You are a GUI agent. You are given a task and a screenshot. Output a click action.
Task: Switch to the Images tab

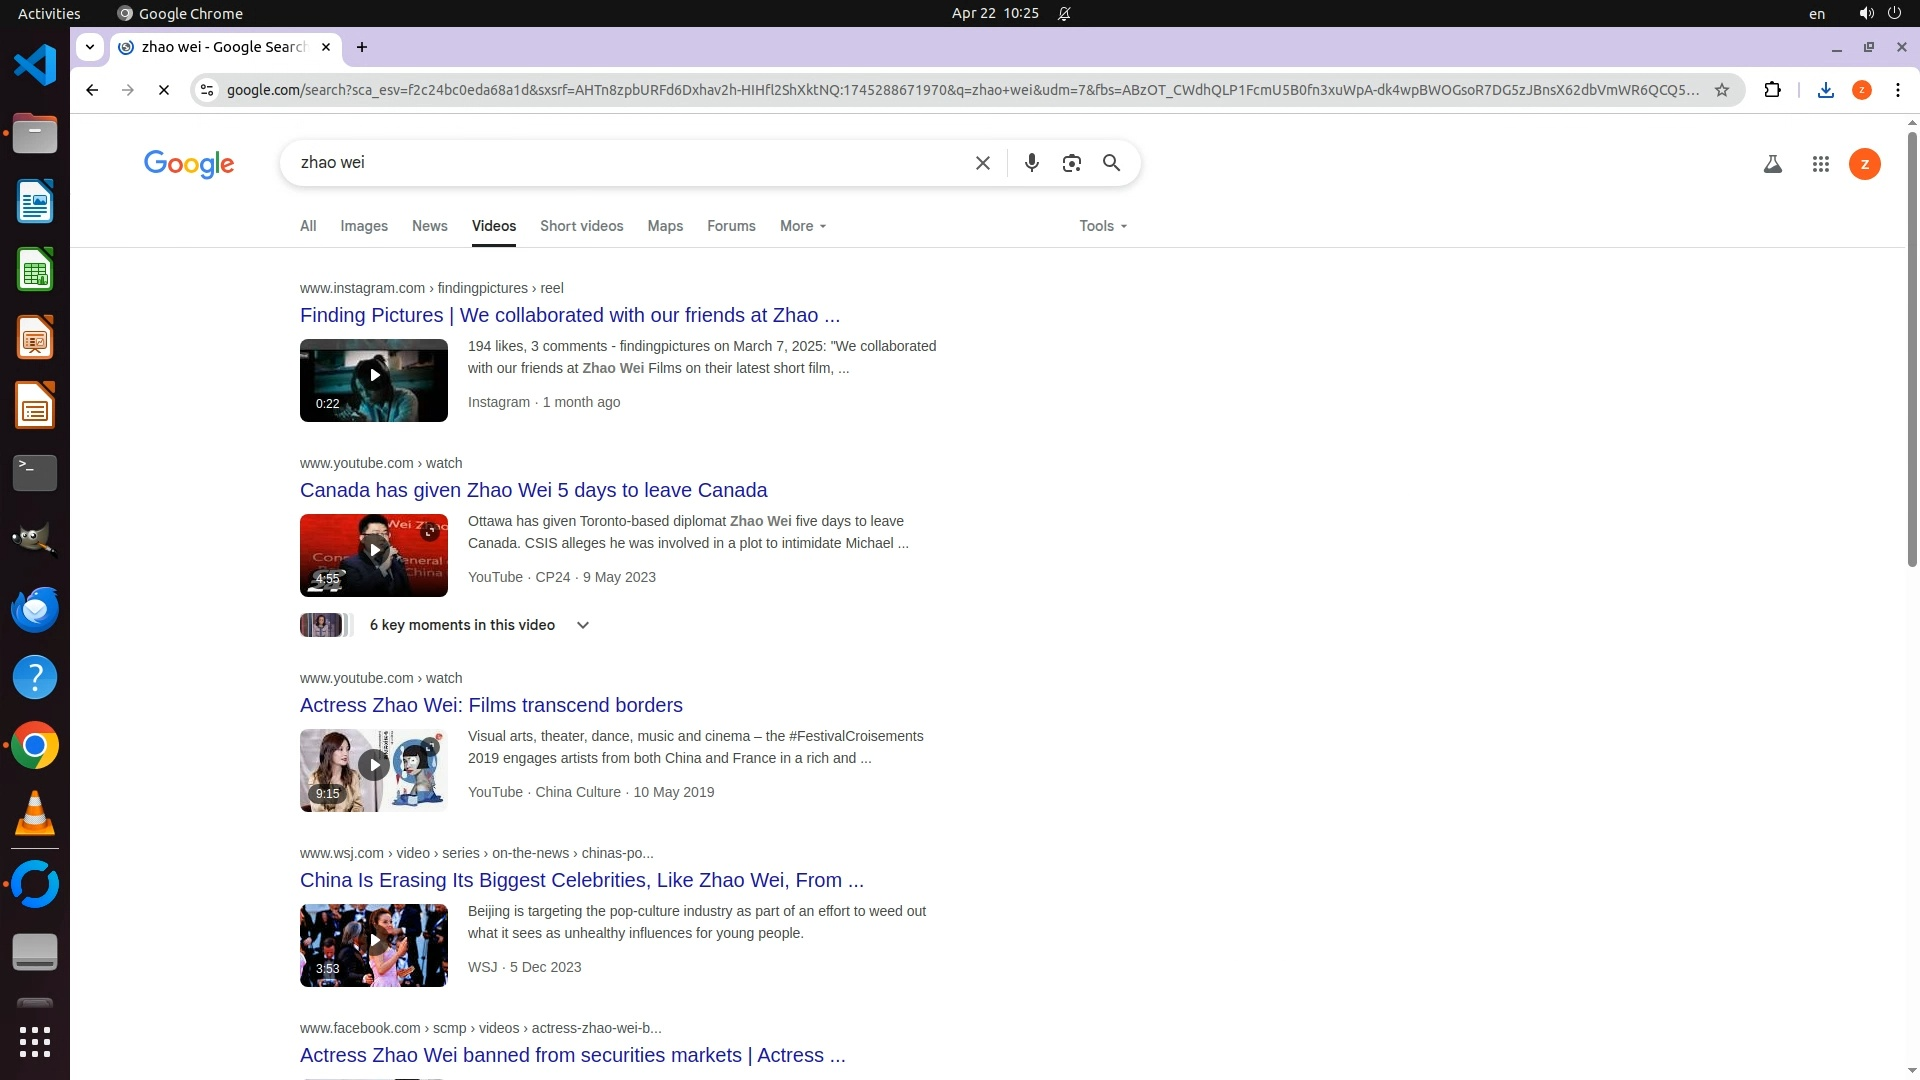[364, 226]
